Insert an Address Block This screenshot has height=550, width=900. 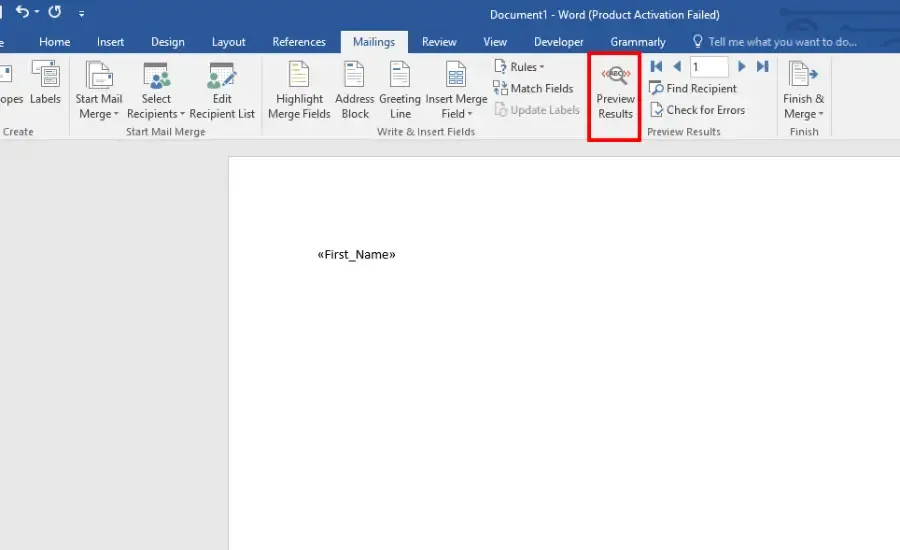tap(355, 90)
